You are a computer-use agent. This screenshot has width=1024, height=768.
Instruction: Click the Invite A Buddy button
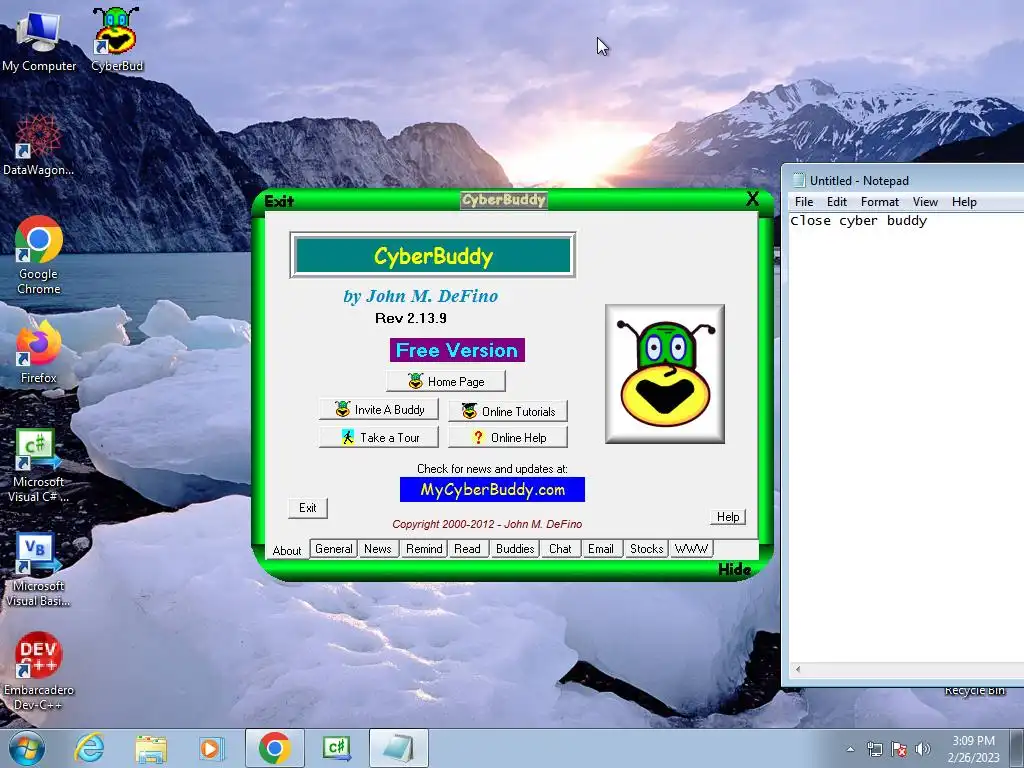point(379,409)
